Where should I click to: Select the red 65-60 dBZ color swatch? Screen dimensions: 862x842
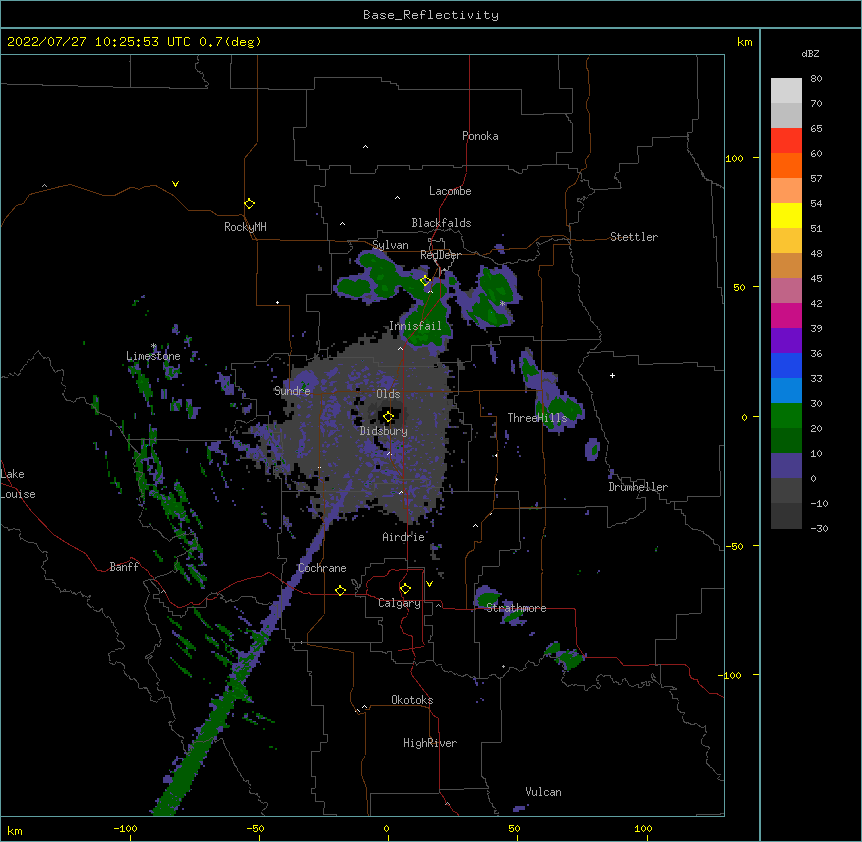pos(786,141)
